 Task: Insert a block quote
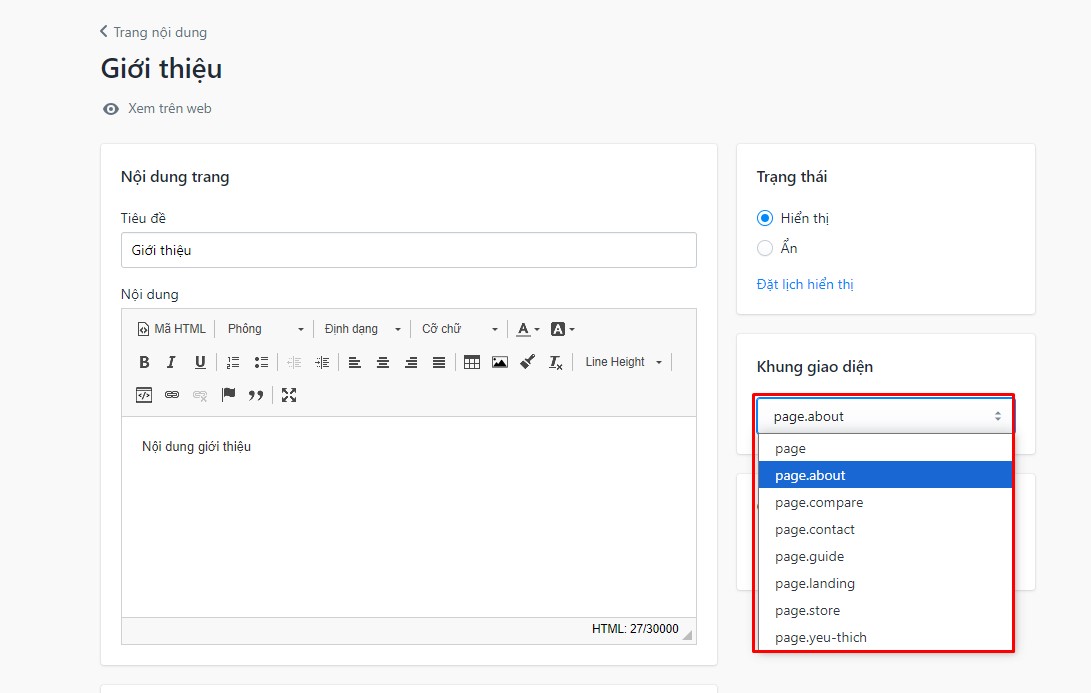[x=256, y=395]
